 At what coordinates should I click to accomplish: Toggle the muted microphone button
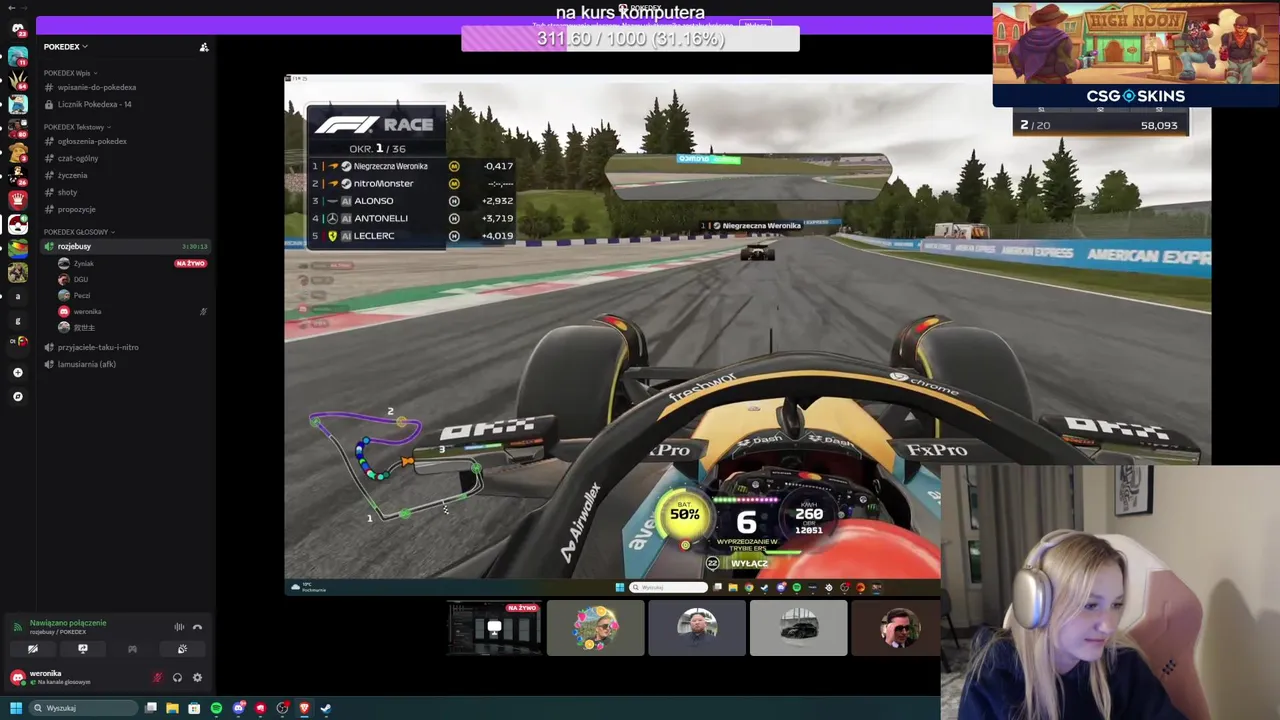(x=157, y=678)
